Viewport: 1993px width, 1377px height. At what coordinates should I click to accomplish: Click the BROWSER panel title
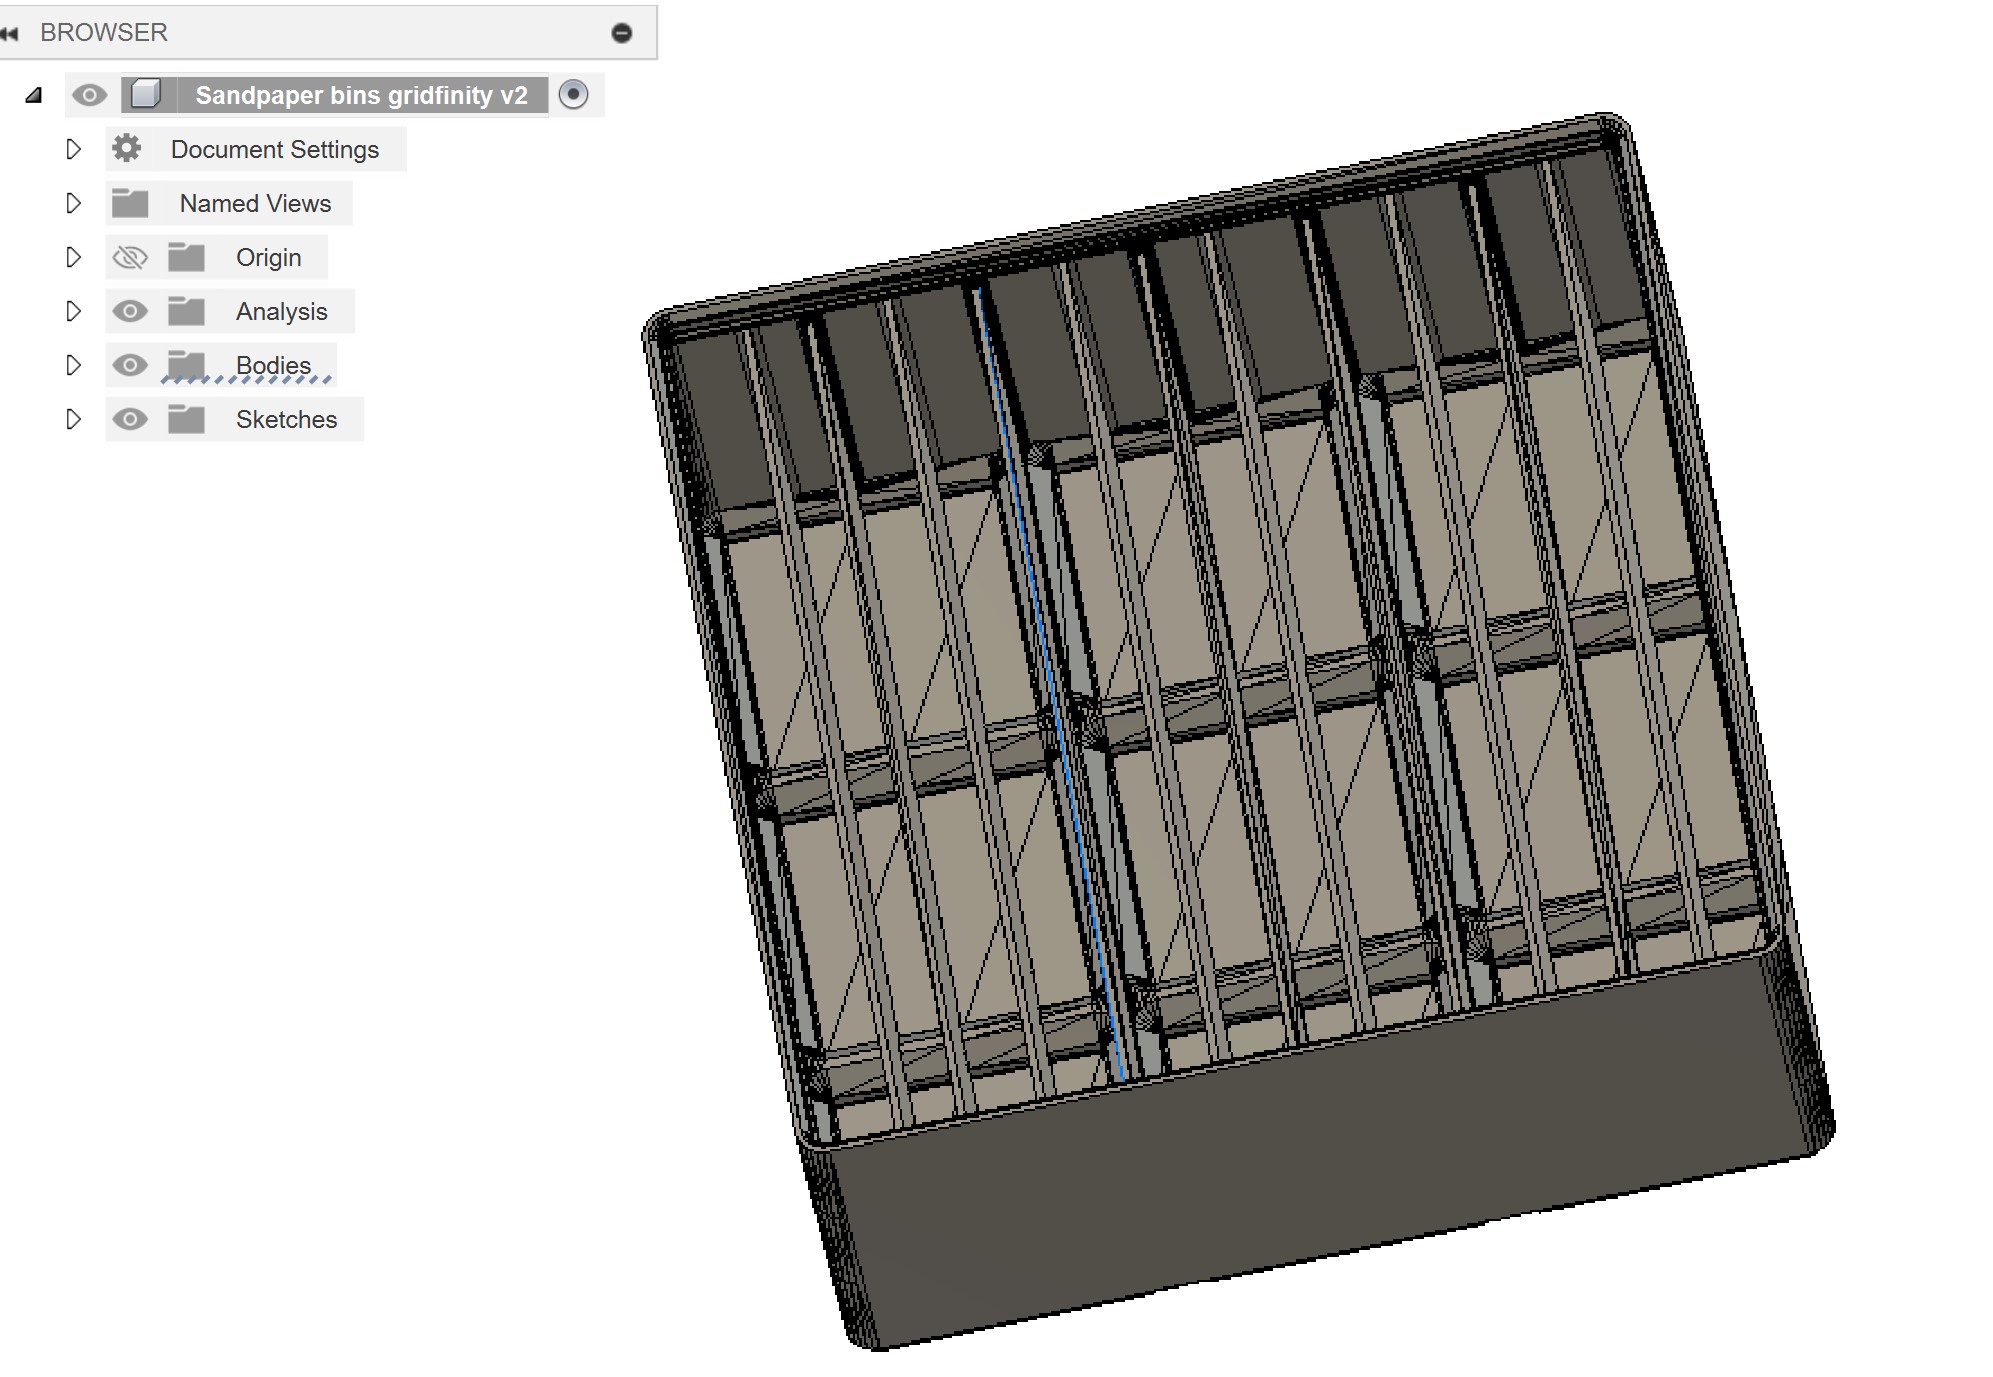click(x=104, y=32)
